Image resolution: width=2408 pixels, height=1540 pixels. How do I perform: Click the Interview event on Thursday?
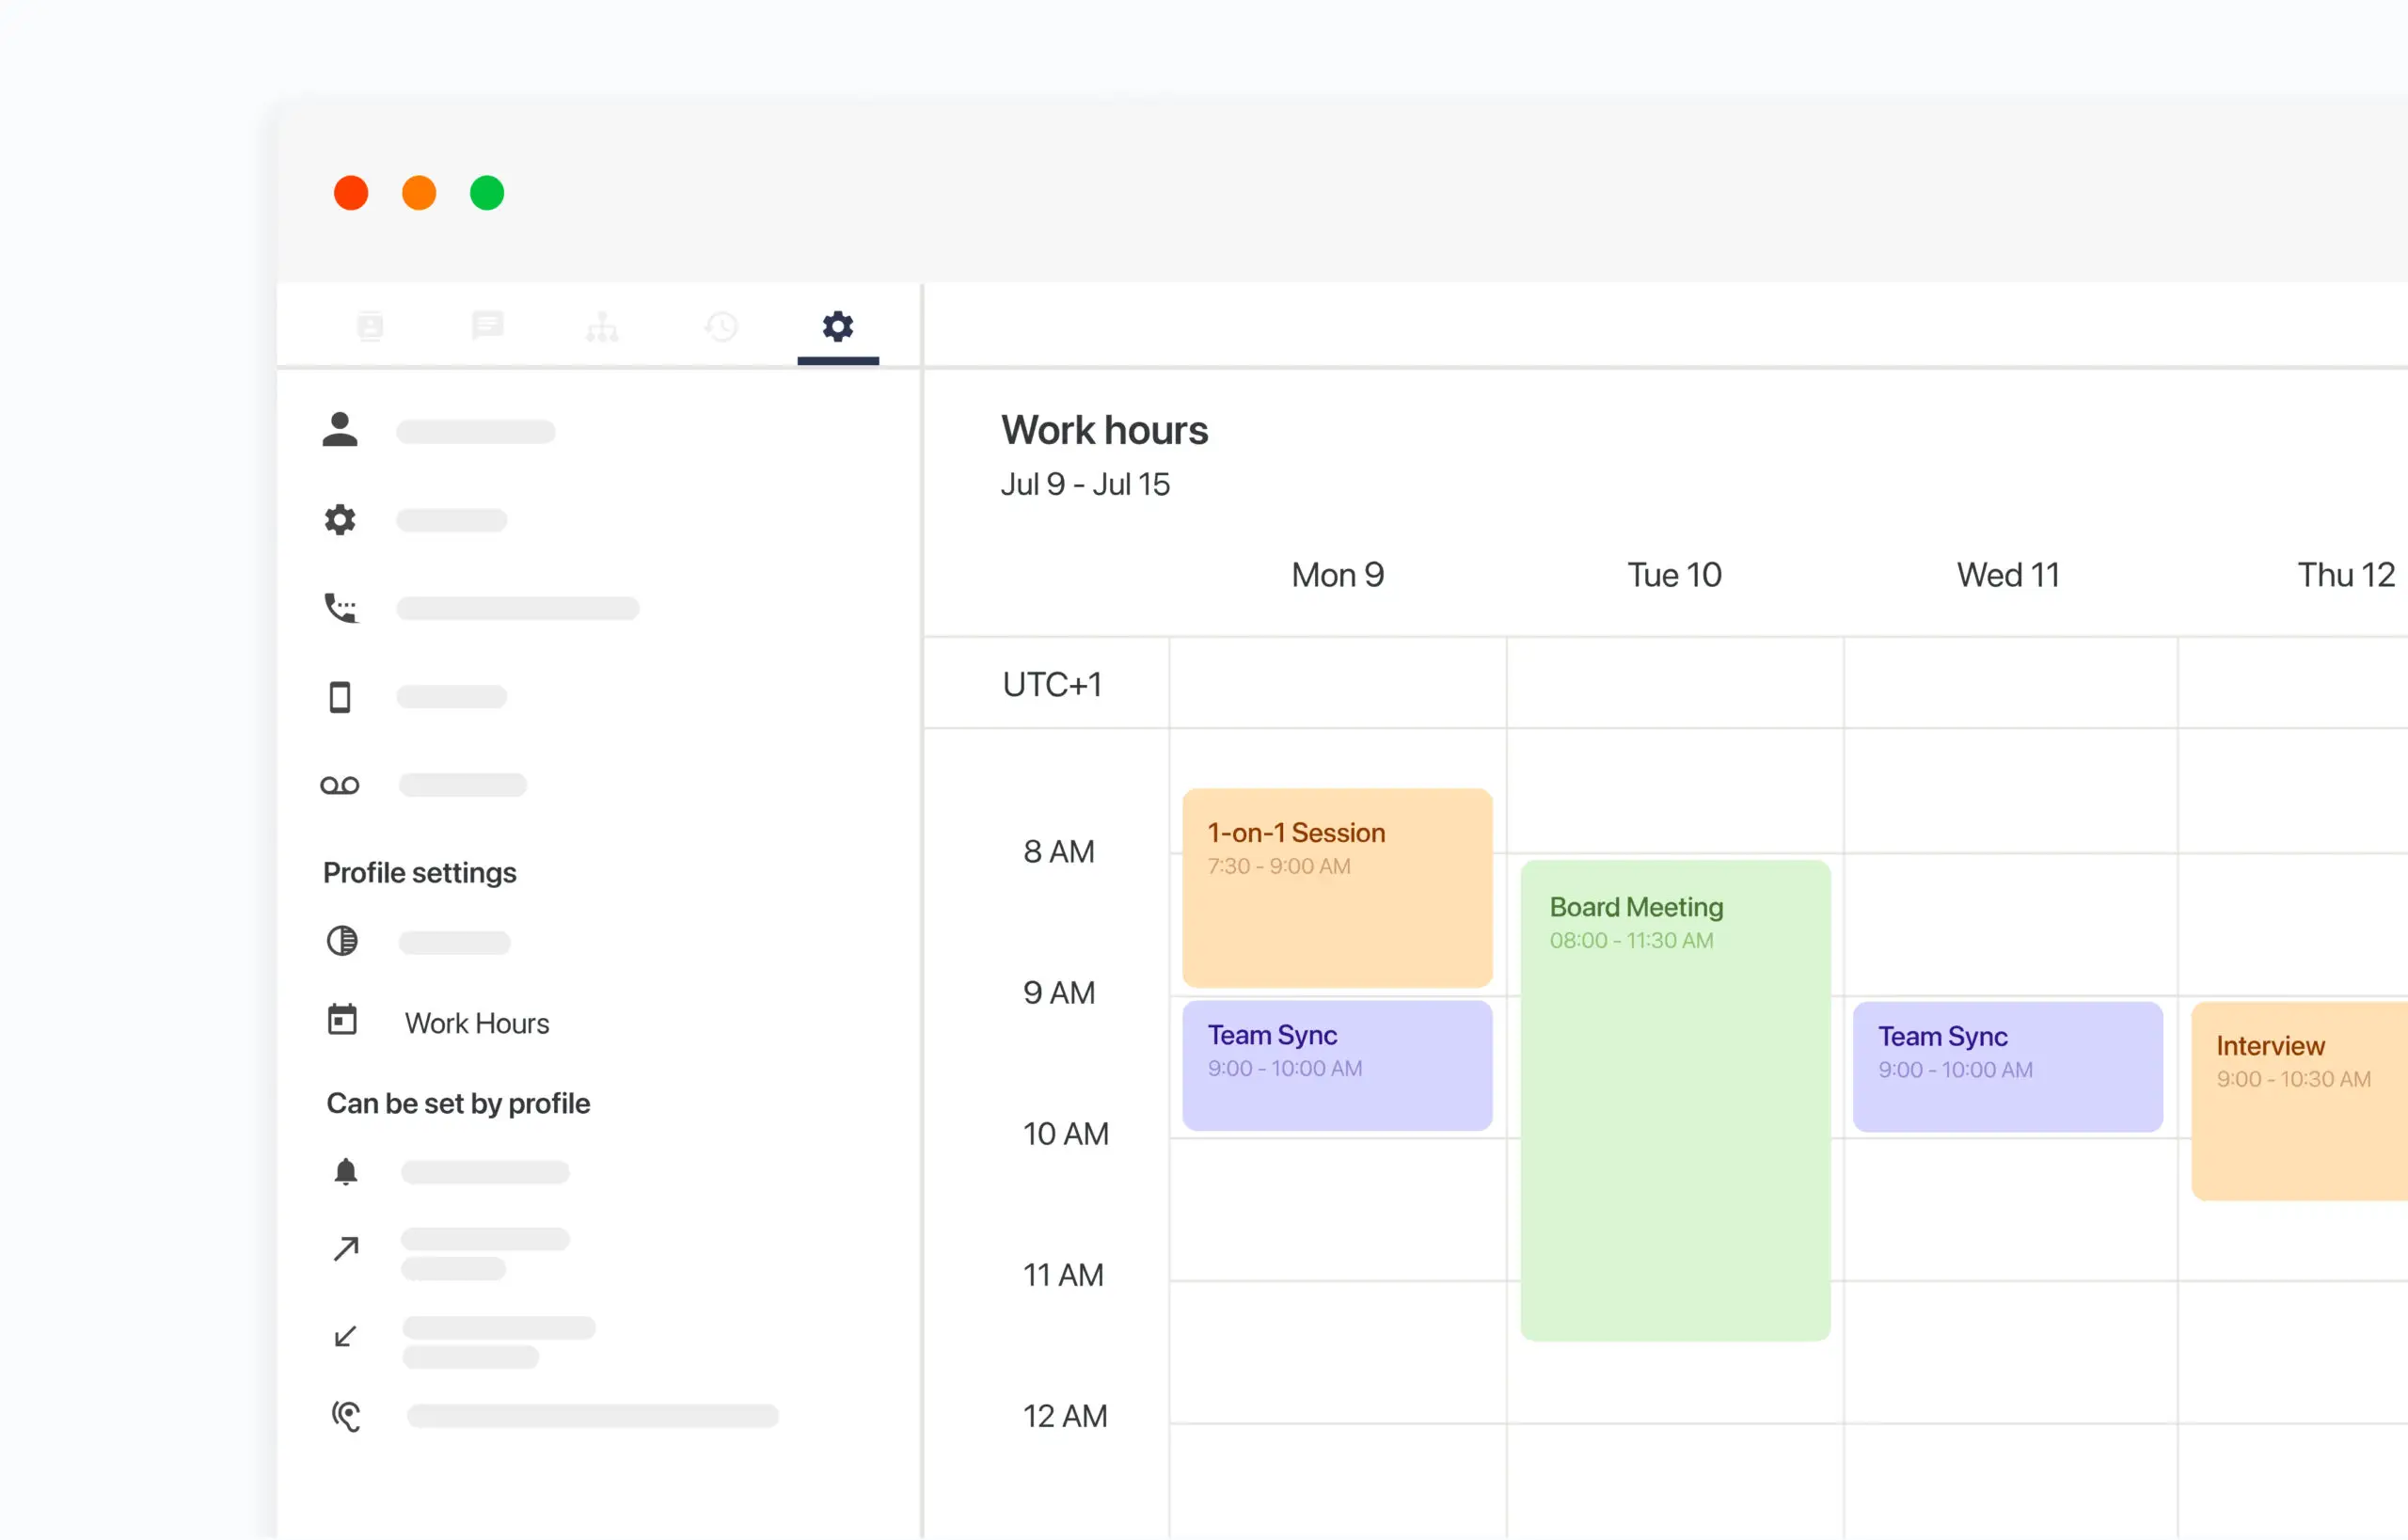pyautogui.click(x=2299, y=1100)
